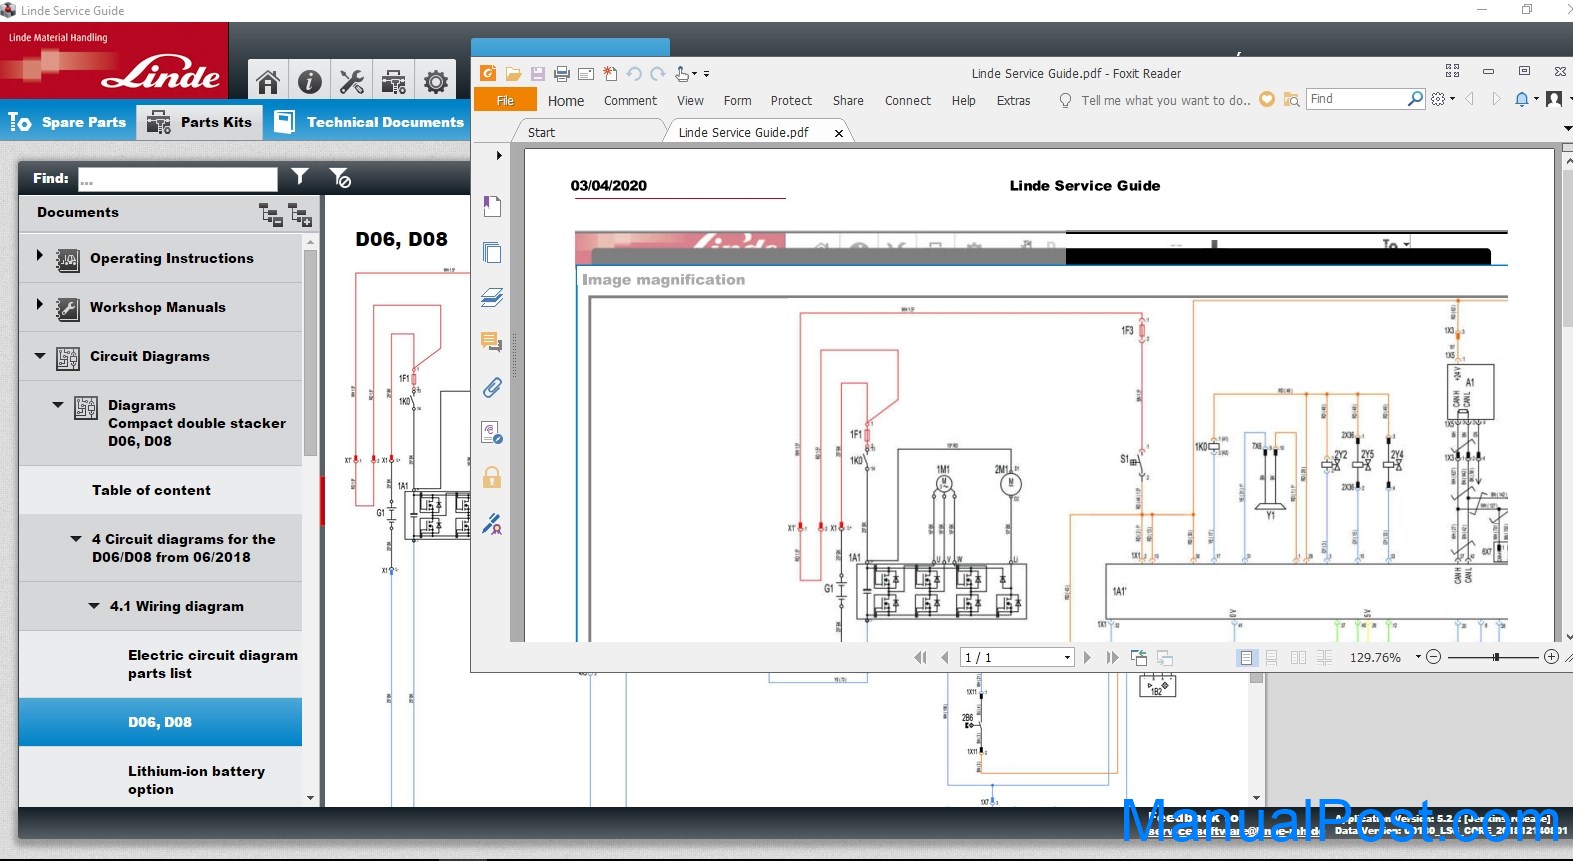The height and width of the screenshot is (861, 1573).
Task: Go to next page in Foxit
Action: pyautogui.click(x=1088, y=657)
